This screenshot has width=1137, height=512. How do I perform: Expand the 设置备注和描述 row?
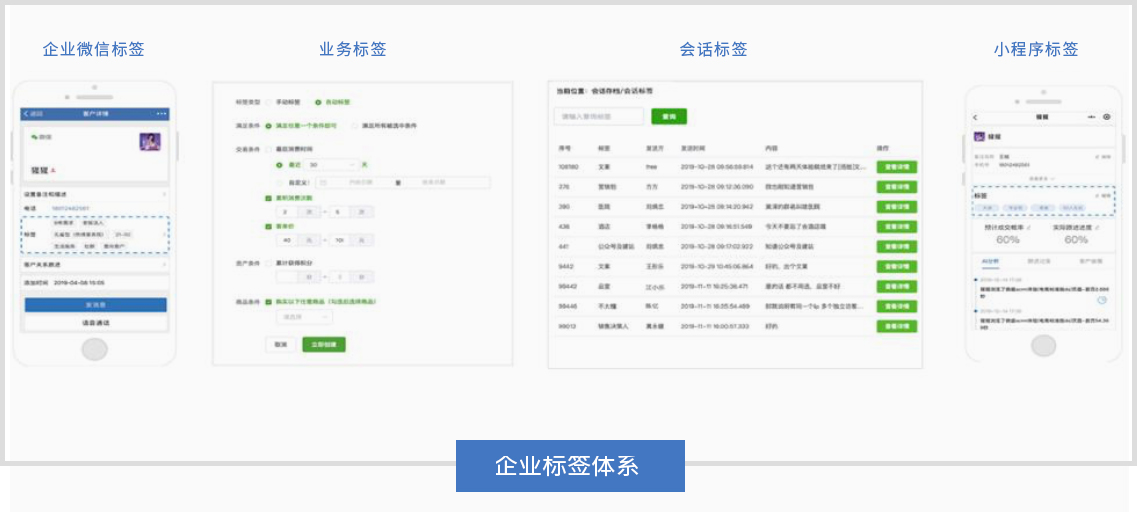(x=94, y=194)
